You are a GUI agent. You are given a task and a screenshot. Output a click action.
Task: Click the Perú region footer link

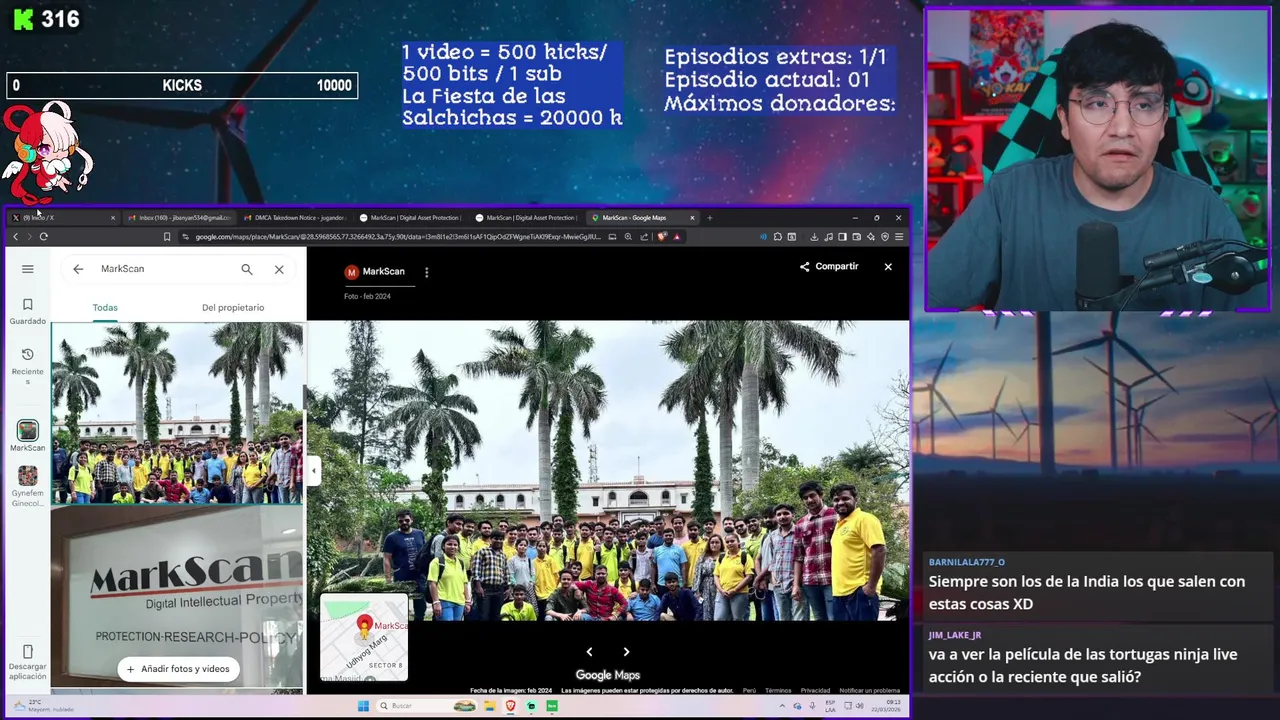pyautogui.click(x=749, y=690)
